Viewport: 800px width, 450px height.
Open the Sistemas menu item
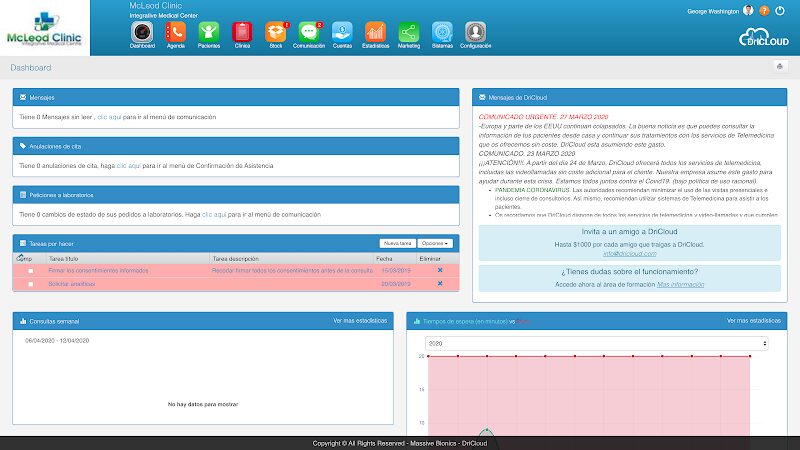pos(442,33)
